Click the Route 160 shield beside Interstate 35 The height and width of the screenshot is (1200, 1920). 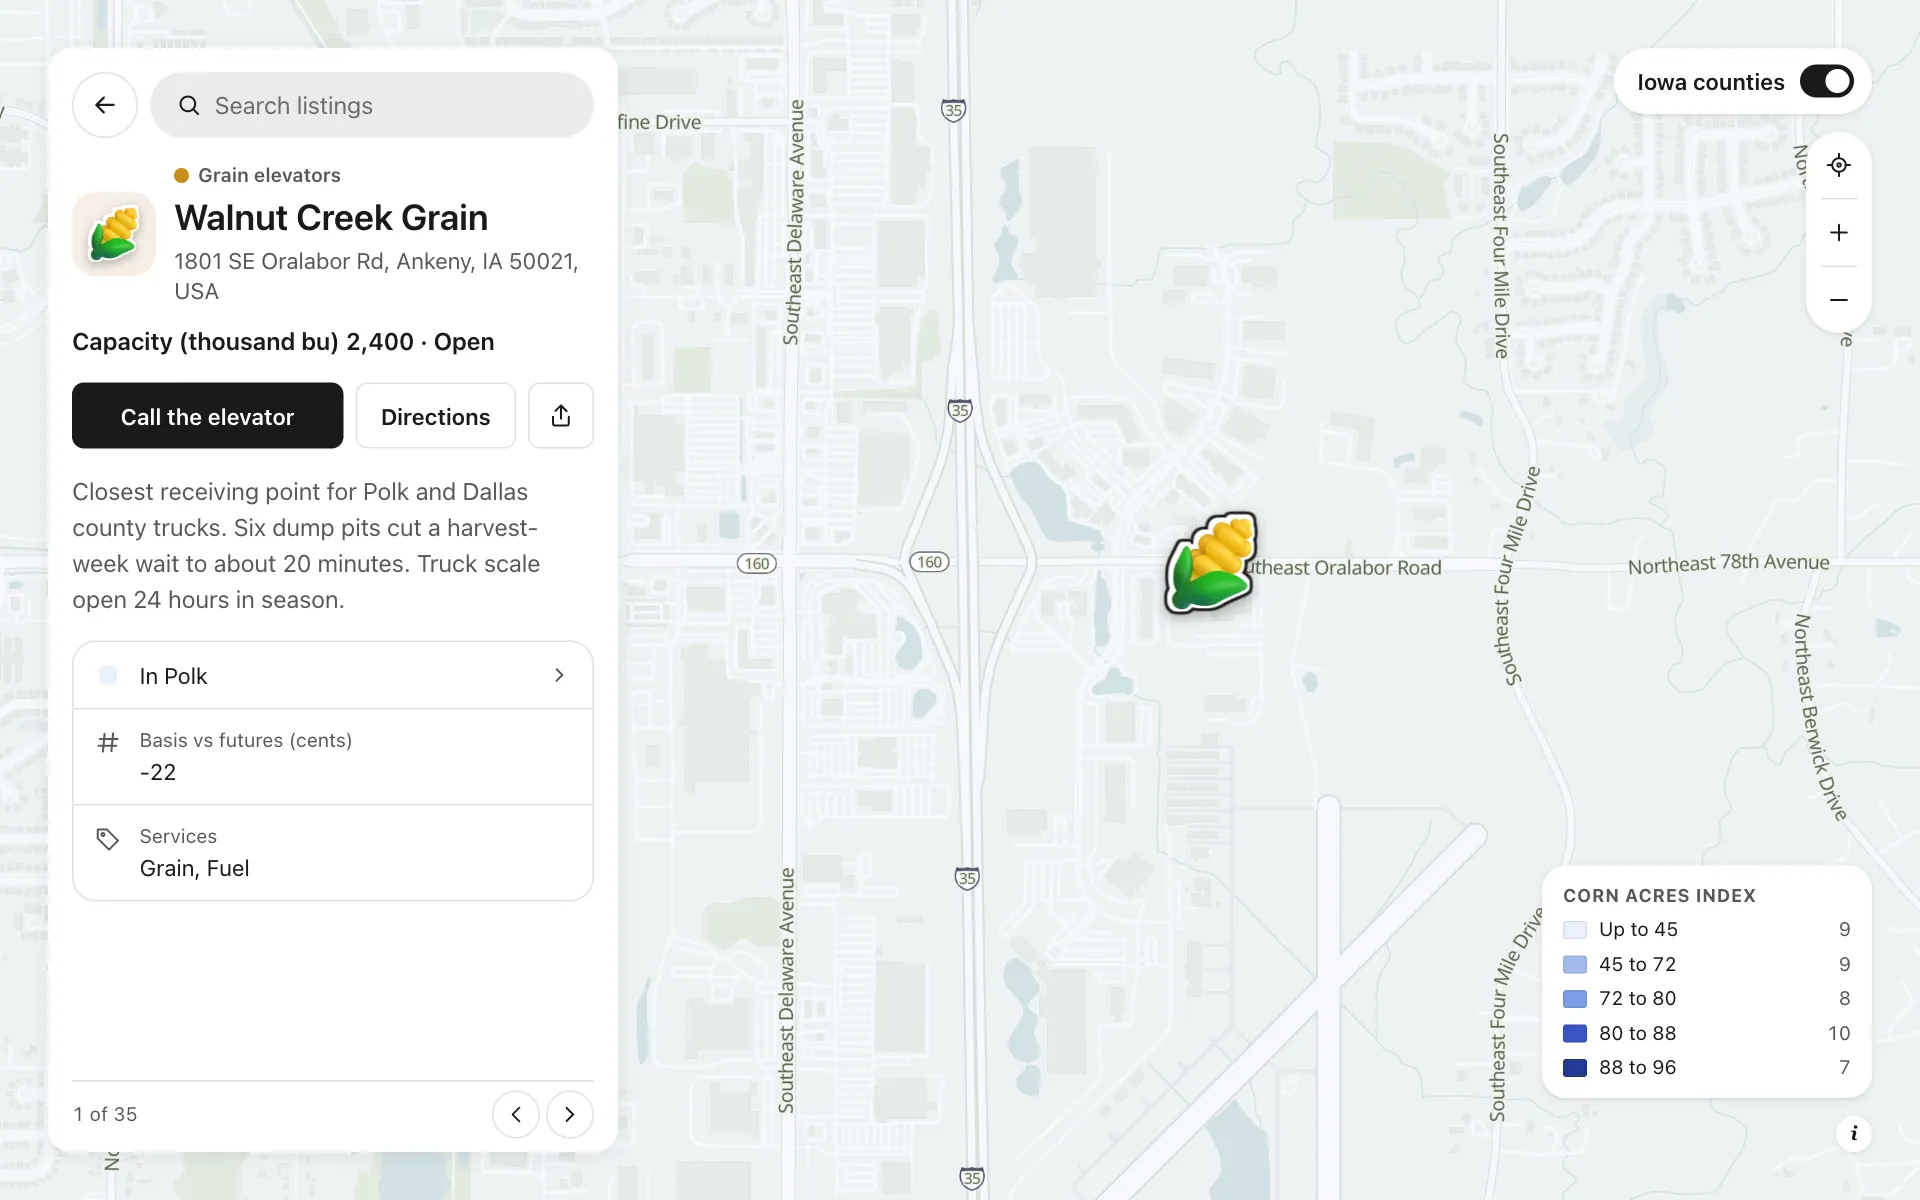pos(929,562)
